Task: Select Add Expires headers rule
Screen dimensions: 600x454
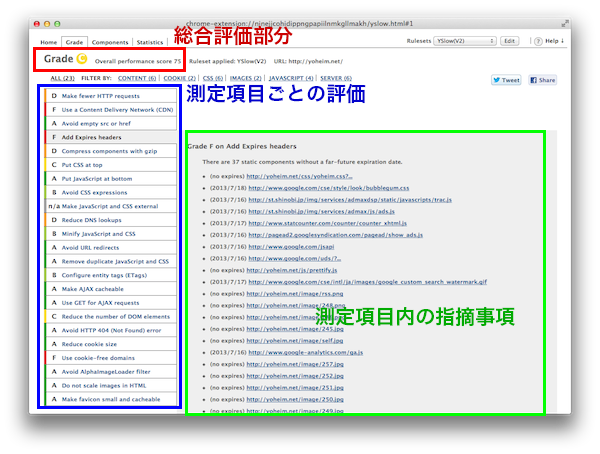Action: (x=111, y=137)
